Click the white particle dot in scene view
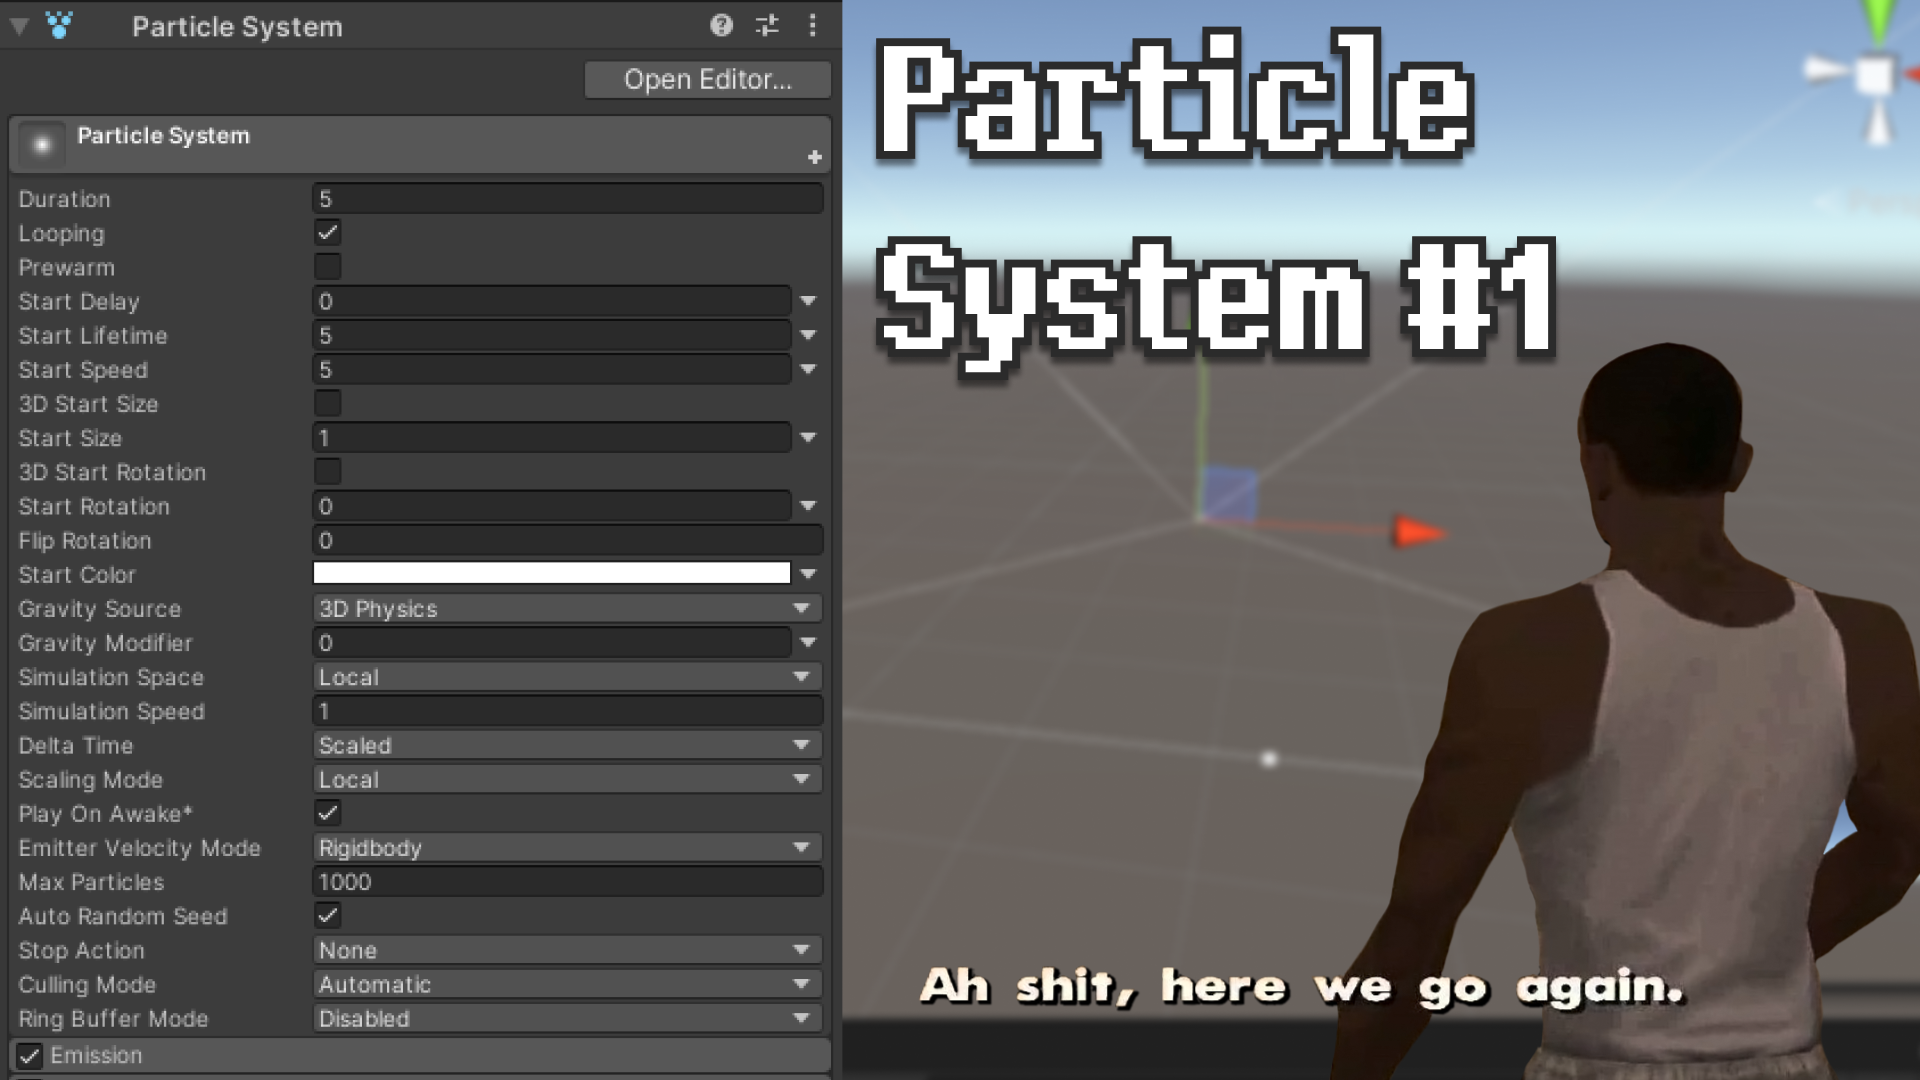Image resolution: width=1920 pixels, height=1080 pixels. pos(1269,759)
